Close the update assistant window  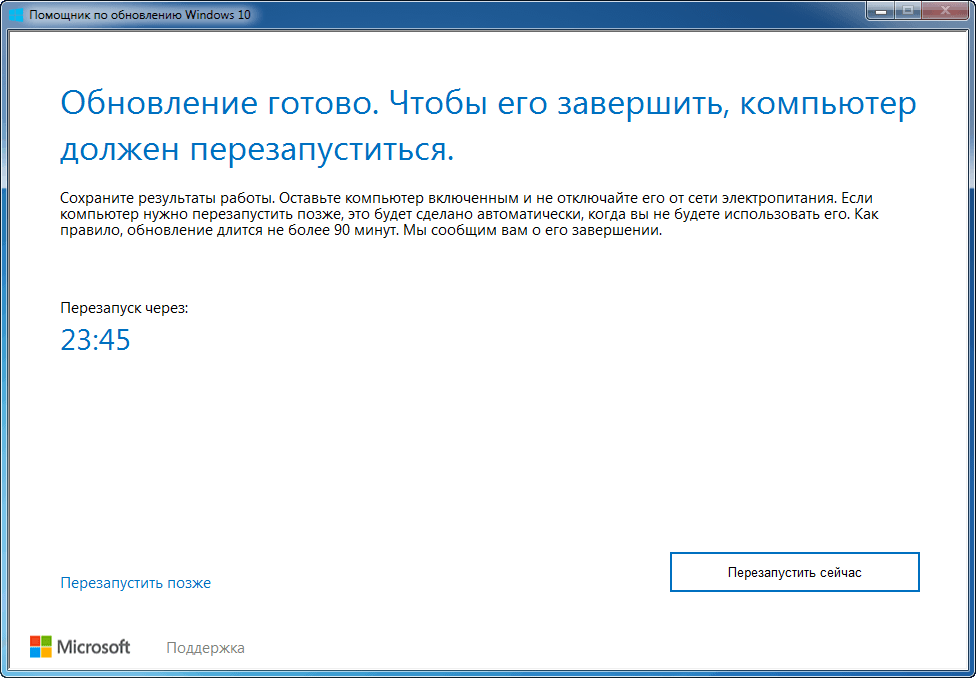point(947,9)
